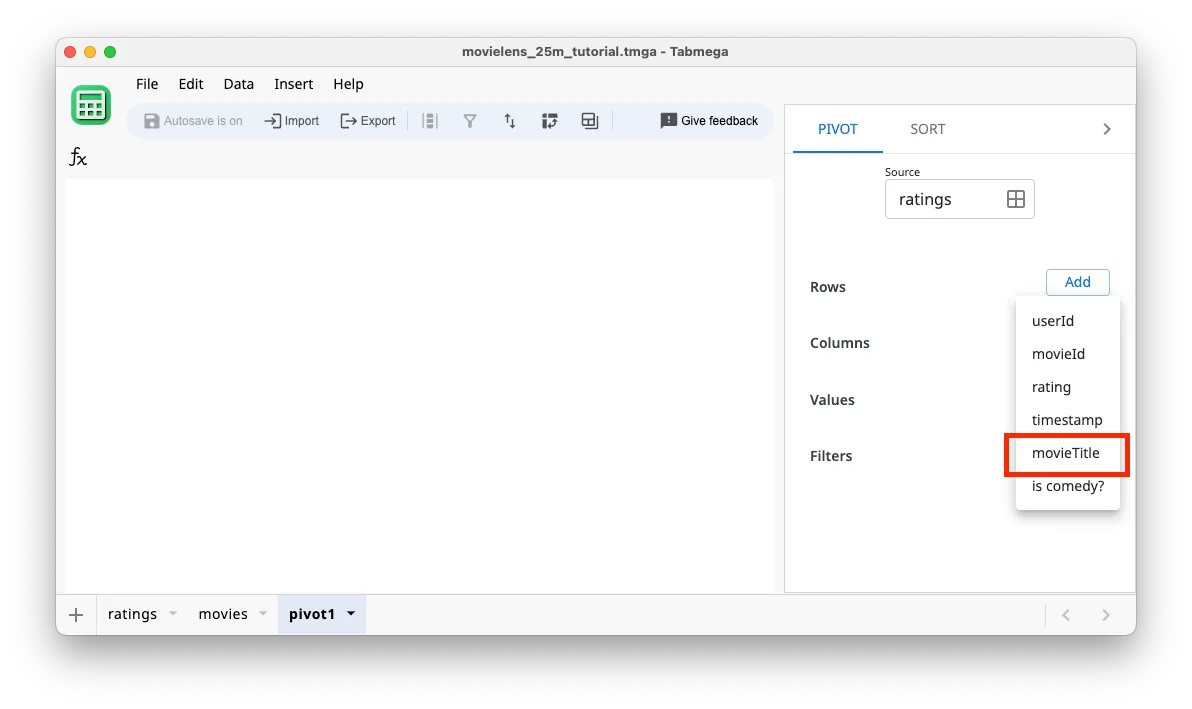This screenshot has width=1192, height=709.
Task: Open the pivot1 tab dropdown menu
Action: (x=350, y=614)
